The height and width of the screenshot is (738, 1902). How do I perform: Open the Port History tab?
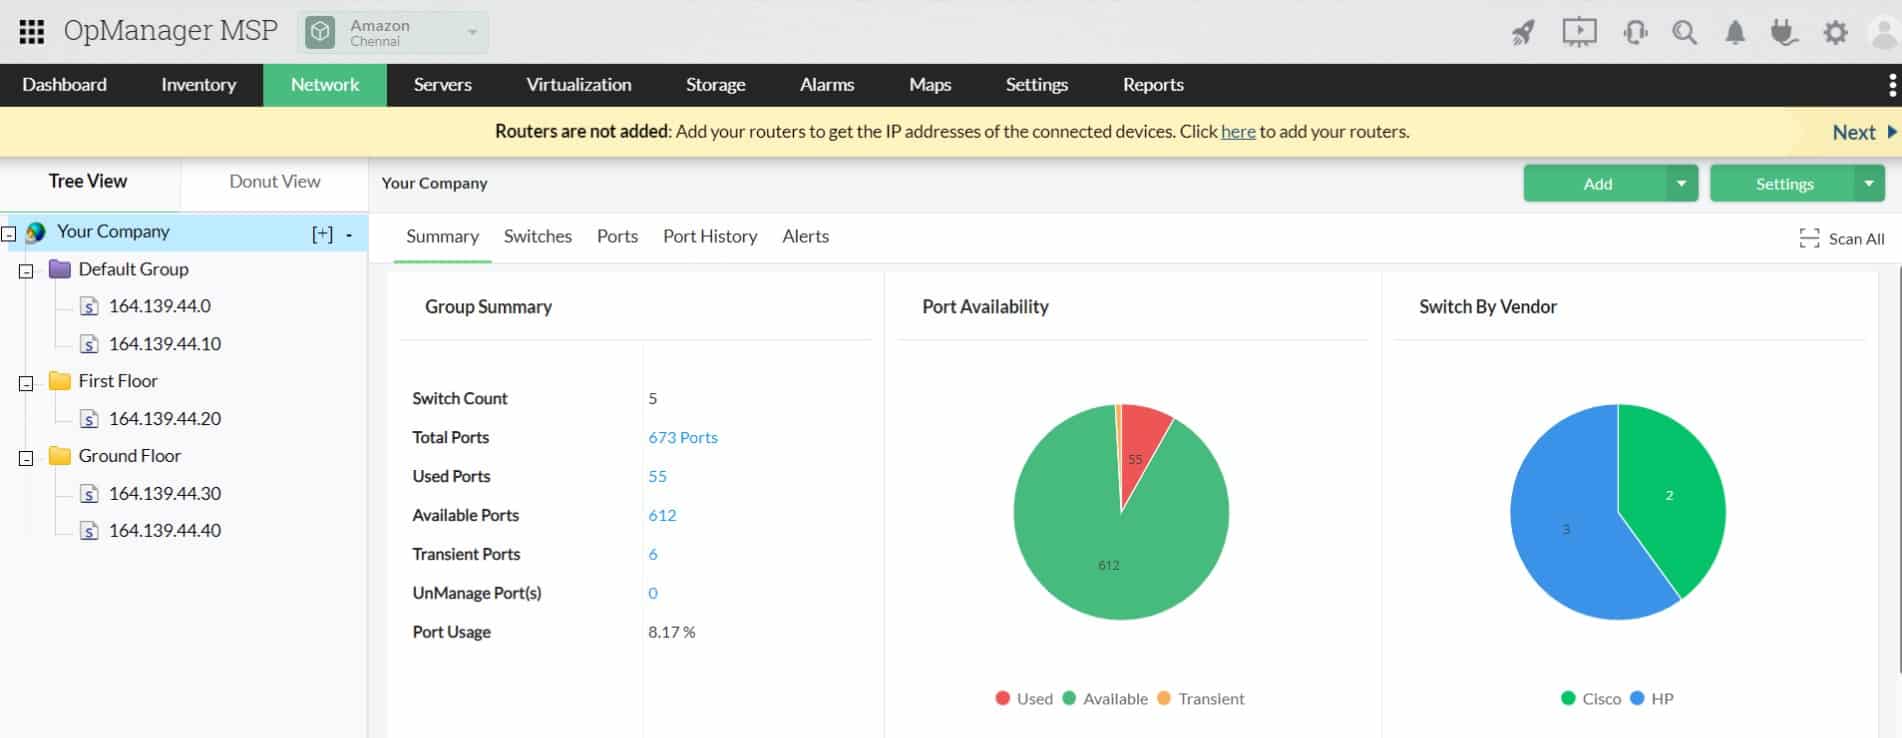[710, 237]
